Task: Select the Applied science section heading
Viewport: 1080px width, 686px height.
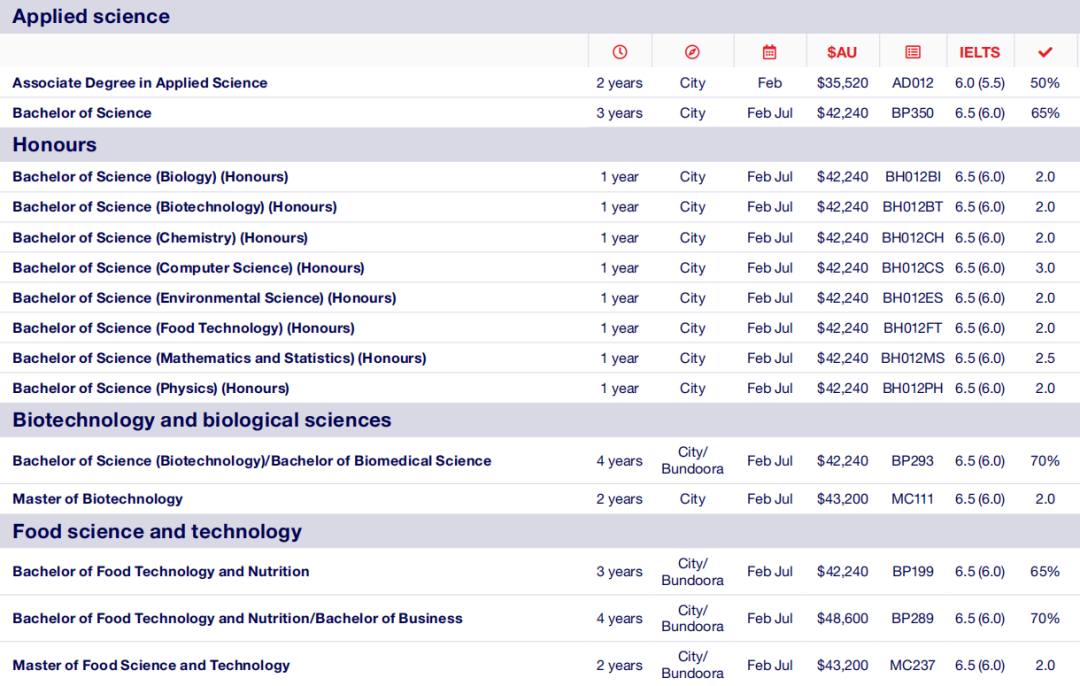Action: (x=91, y=17)
